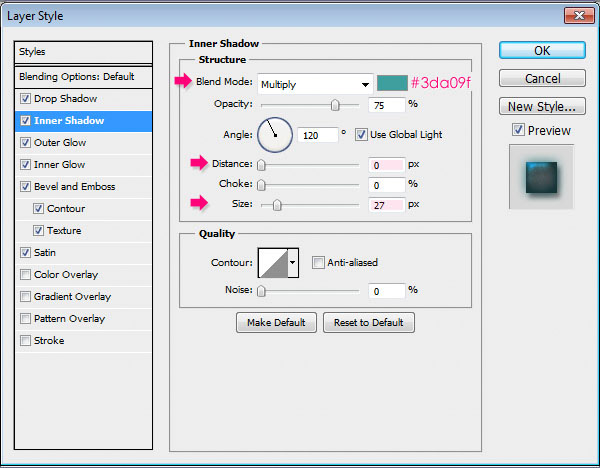Select the Contour sub-effect label
Screen dimensions: 600x468
66,209
